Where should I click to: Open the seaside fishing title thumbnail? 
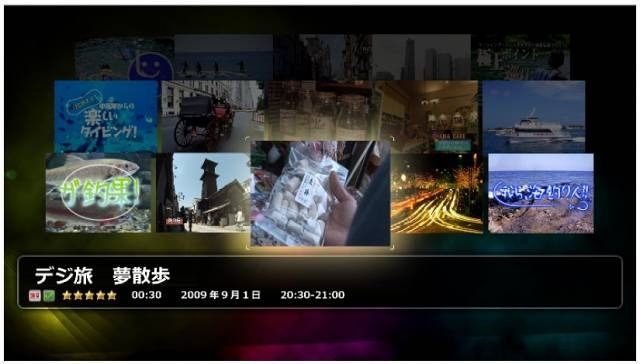(x=541, y=193)
